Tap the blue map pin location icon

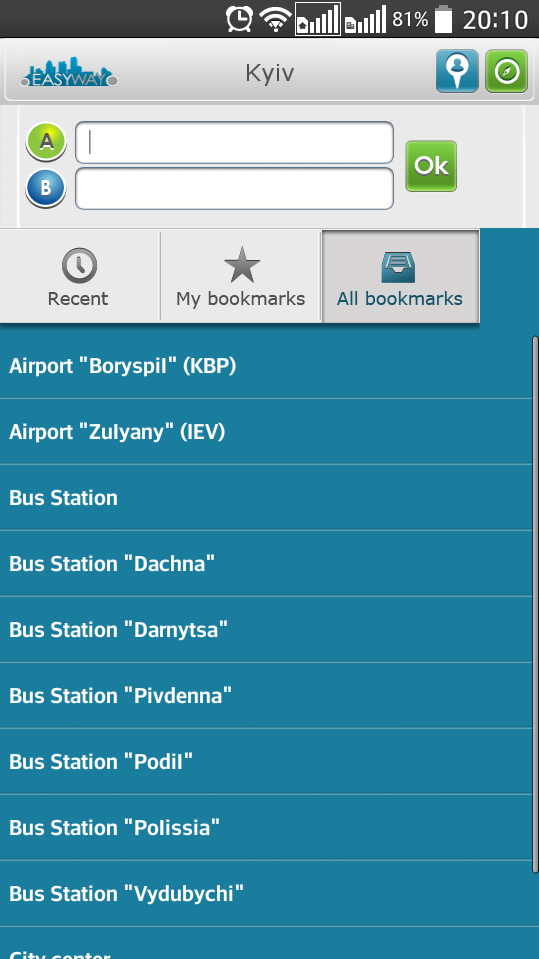pos(457,72)
